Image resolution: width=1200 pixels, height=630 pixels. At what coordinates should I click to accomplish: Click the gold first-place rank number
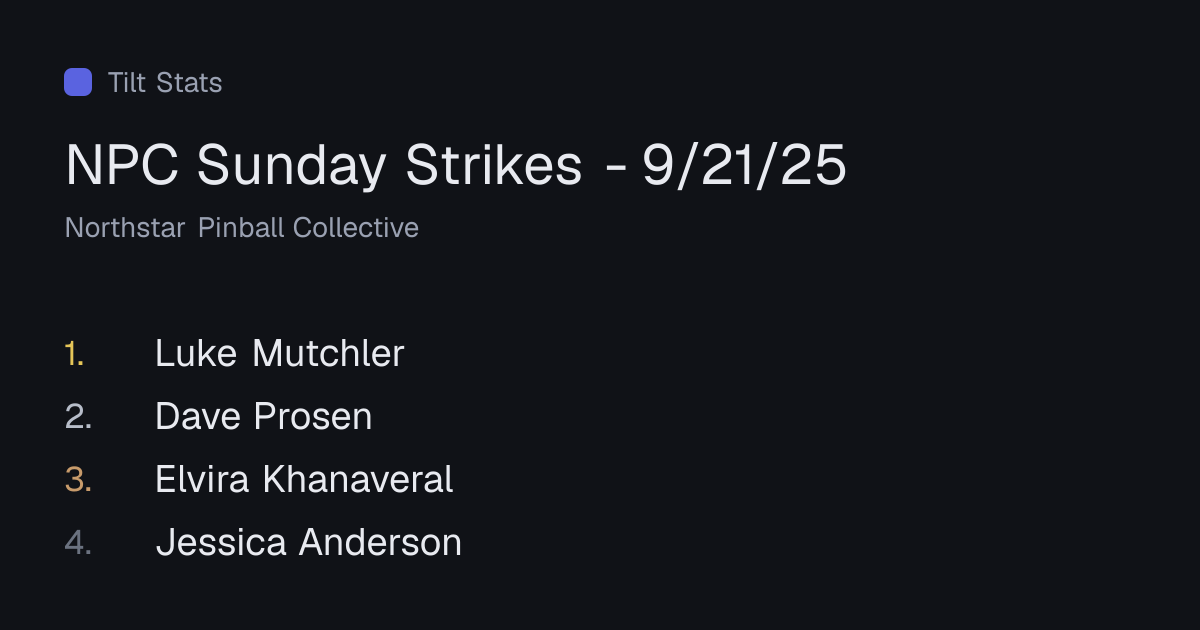75,353
